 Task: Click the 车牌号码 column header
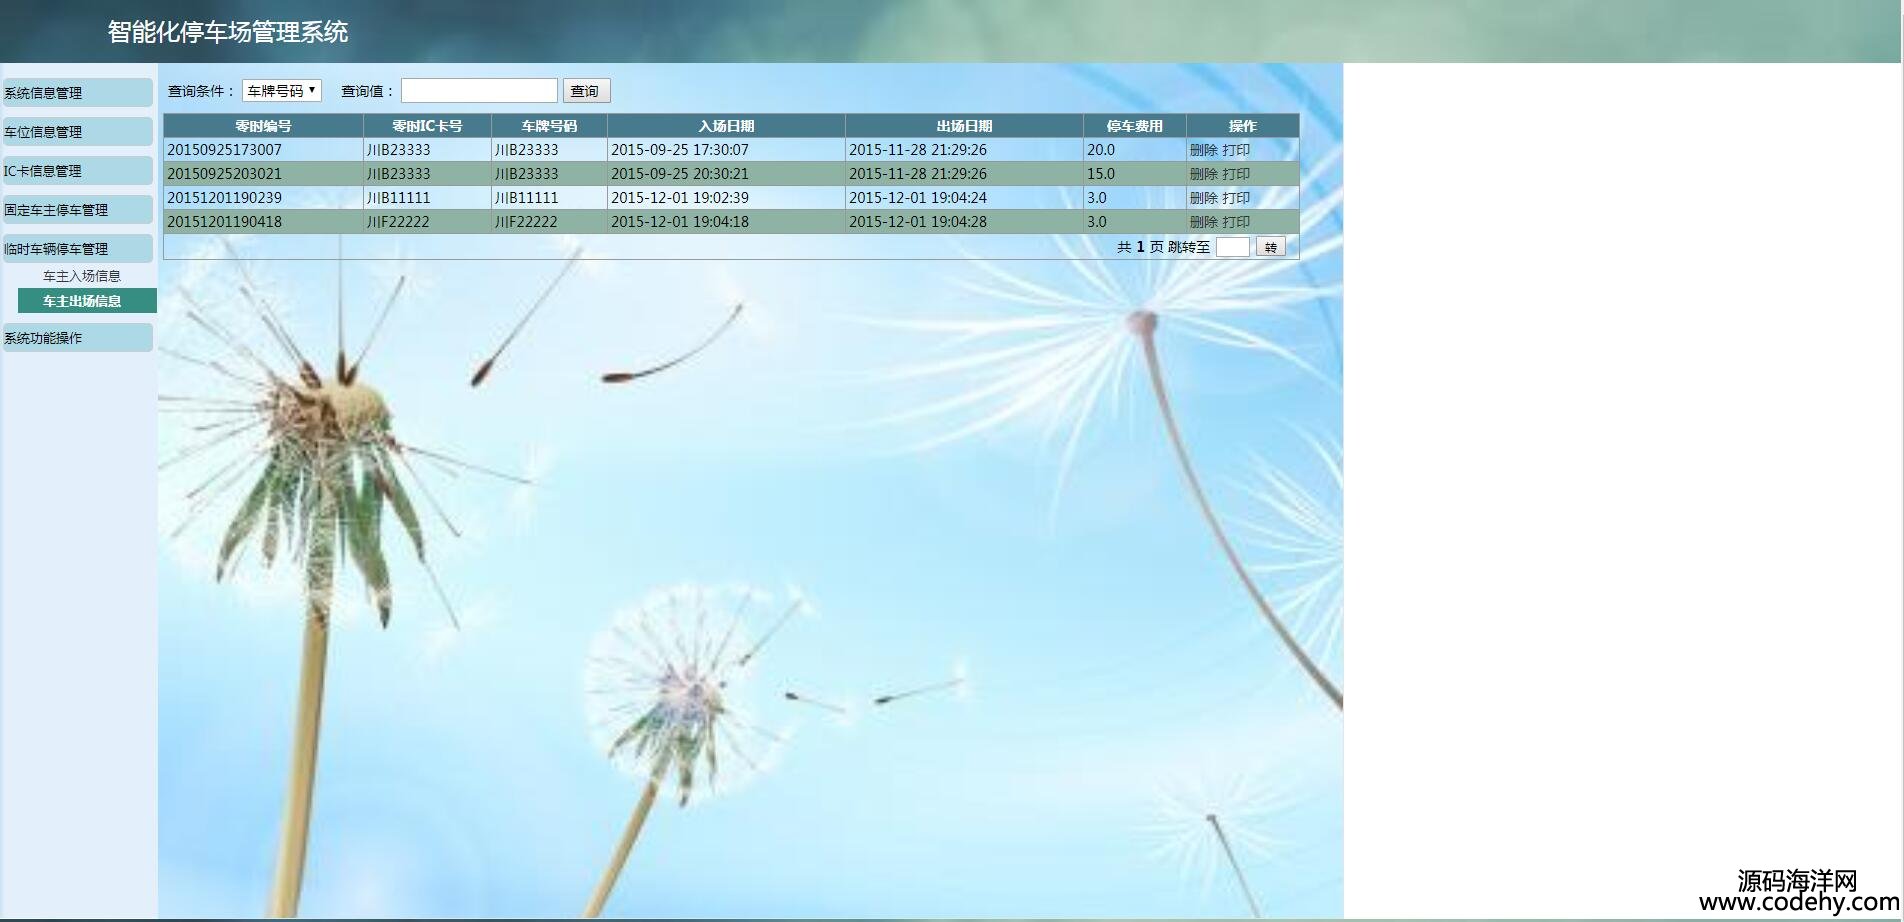549,126
